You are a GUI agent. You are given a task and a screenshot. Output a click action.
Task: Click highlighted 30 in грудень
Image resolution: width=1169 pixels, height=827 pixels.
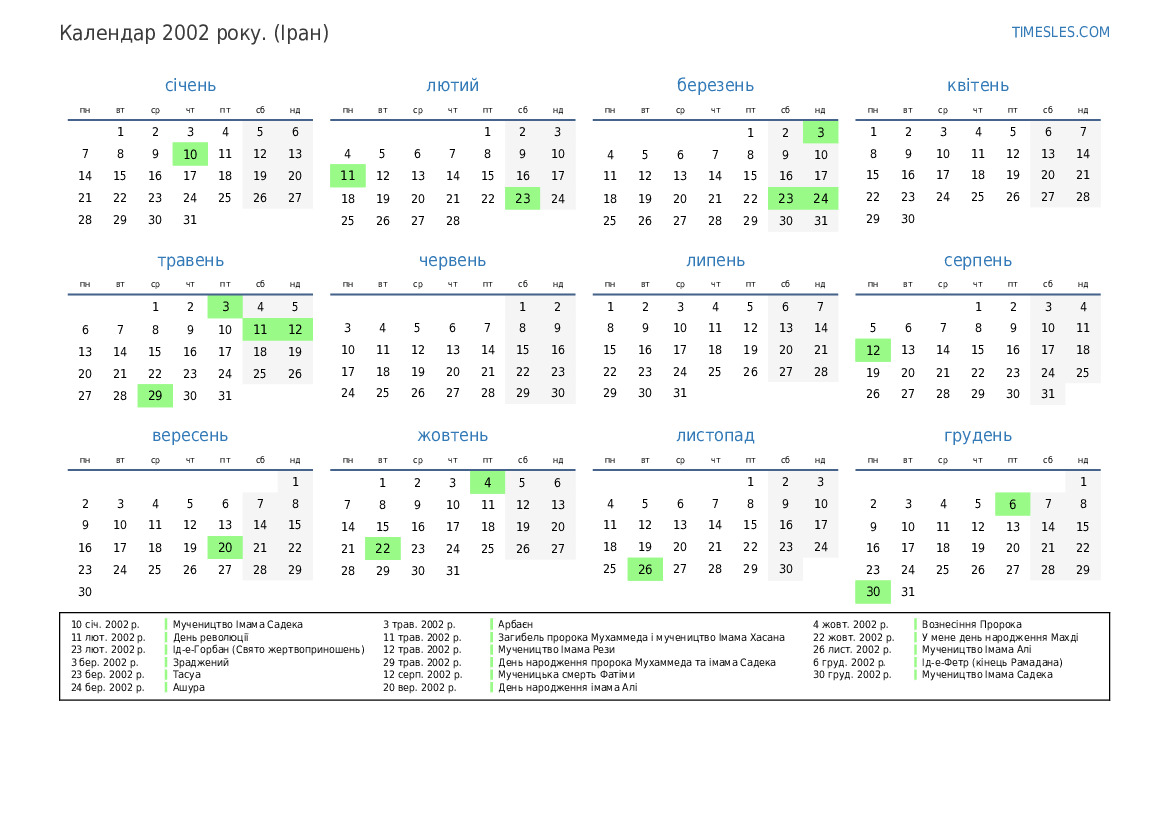pyautogui.click(x=872, y=592)
